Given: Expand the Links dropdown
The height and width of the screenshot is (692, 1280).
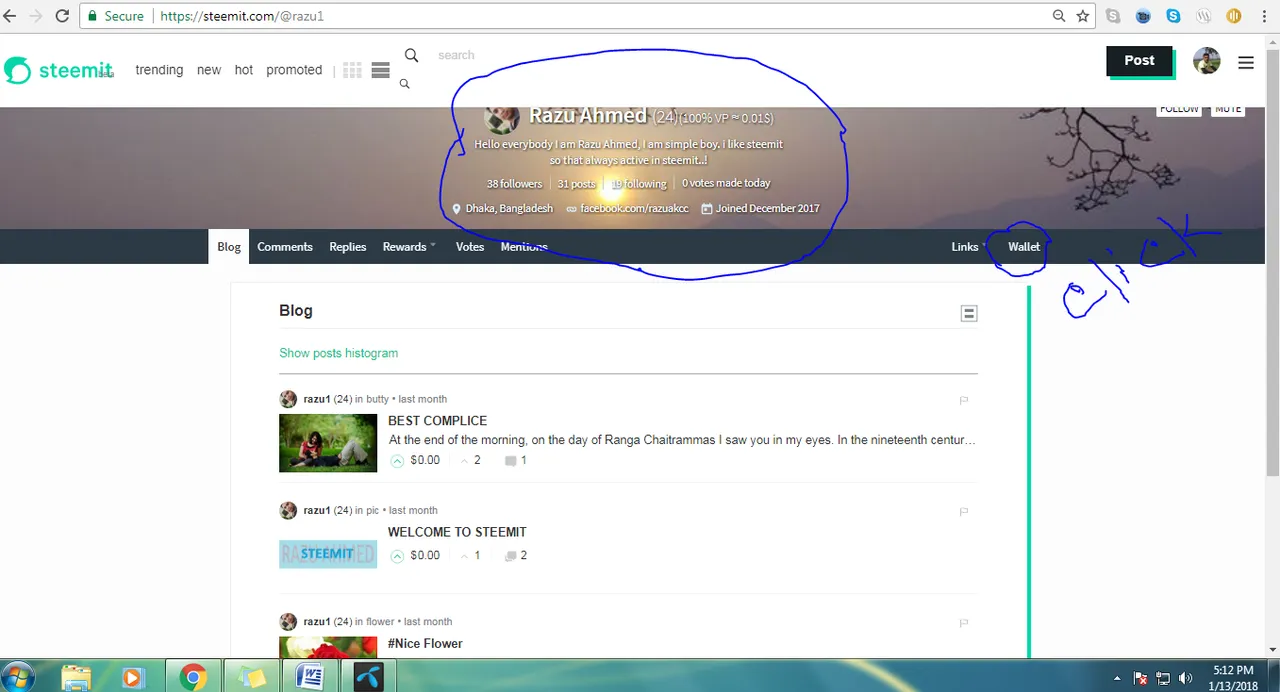Looking at the screenshot, I should [x=969, y=247].
